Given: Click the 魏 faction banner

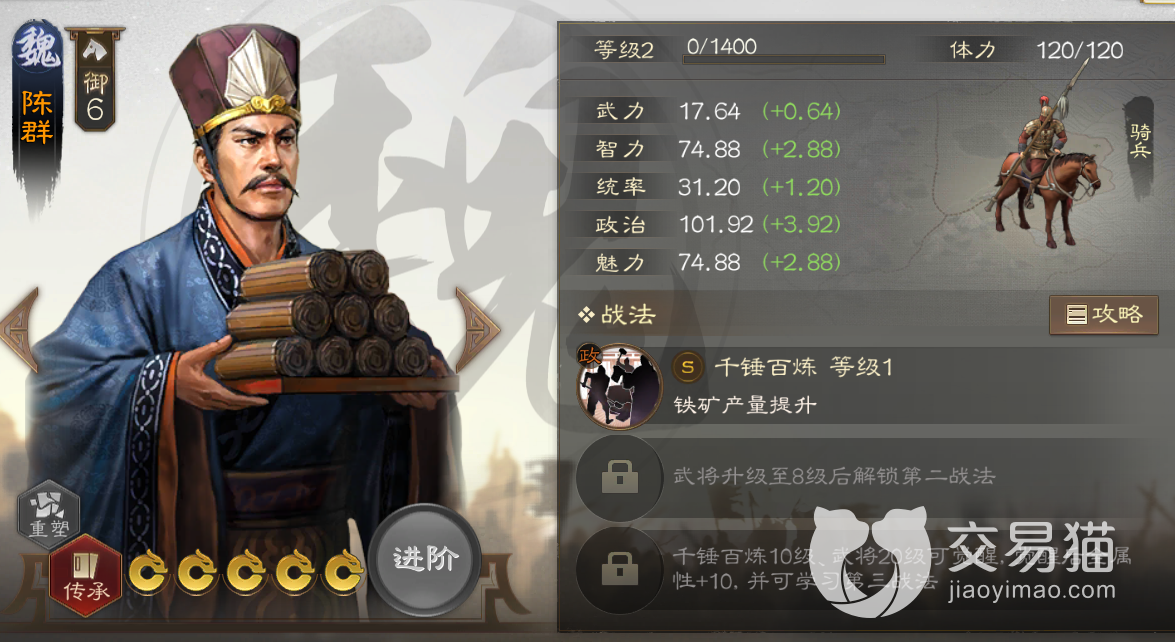Looking at the screenshot, I should (x=37, y=112).
